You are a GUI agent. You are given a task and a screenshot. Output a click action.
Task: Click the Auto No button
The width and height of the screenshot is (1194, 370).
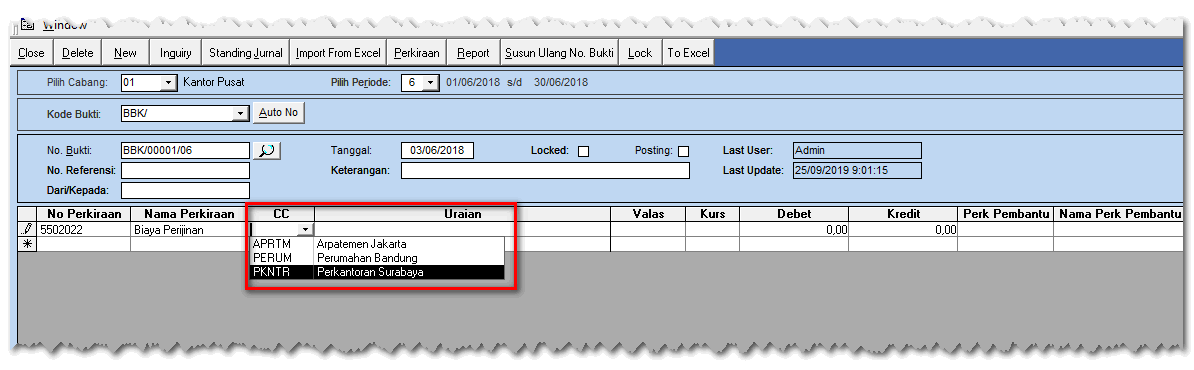278,113
